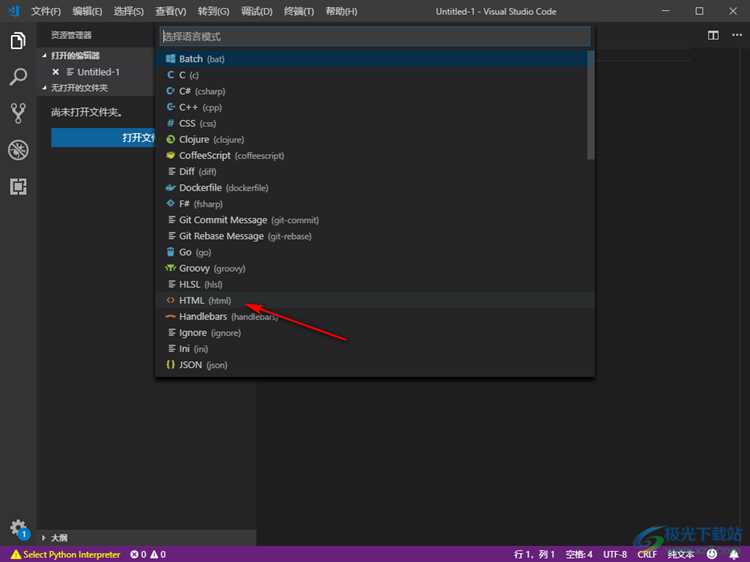Select the Go (go) language mode
This screenshot has width=750, height=562.
click(375, 252)
